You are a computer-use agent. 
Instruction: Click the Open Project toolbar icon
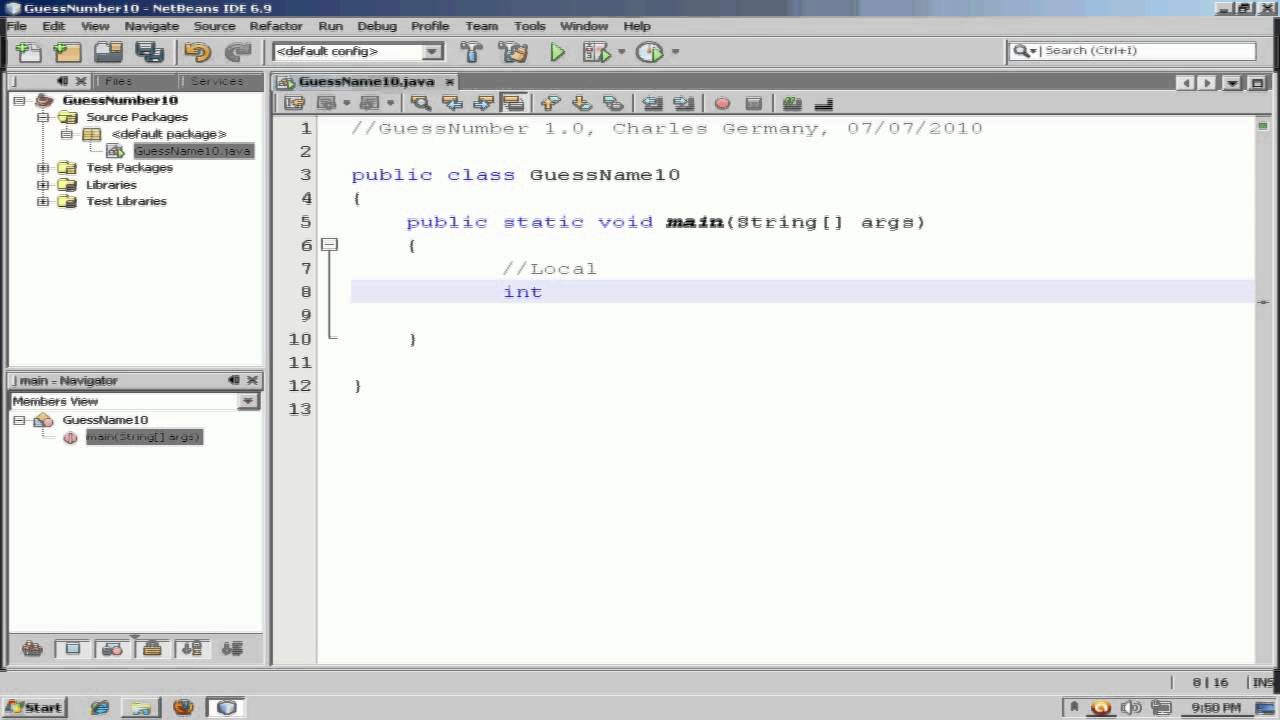tap(108, 52)
